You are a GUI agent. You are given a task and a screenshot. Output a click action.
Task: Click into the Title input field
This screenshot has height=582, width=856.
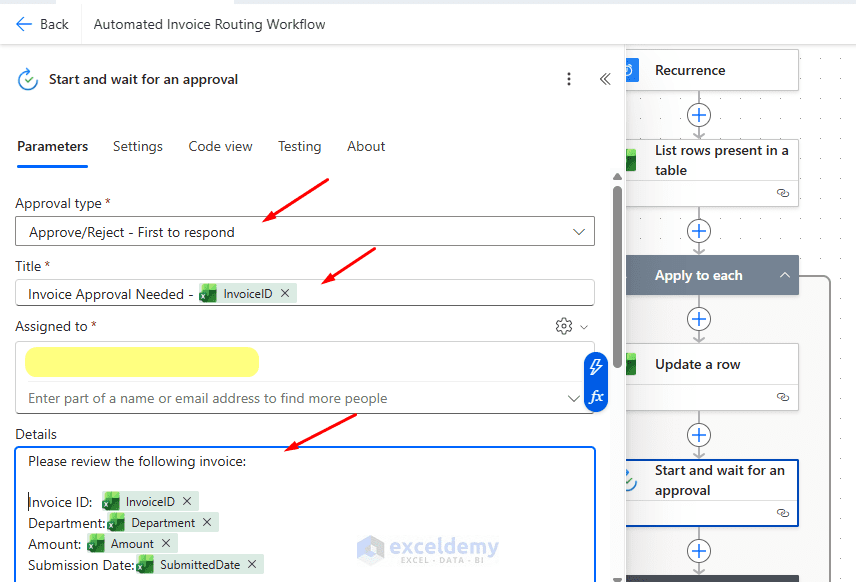pos(305,293)
